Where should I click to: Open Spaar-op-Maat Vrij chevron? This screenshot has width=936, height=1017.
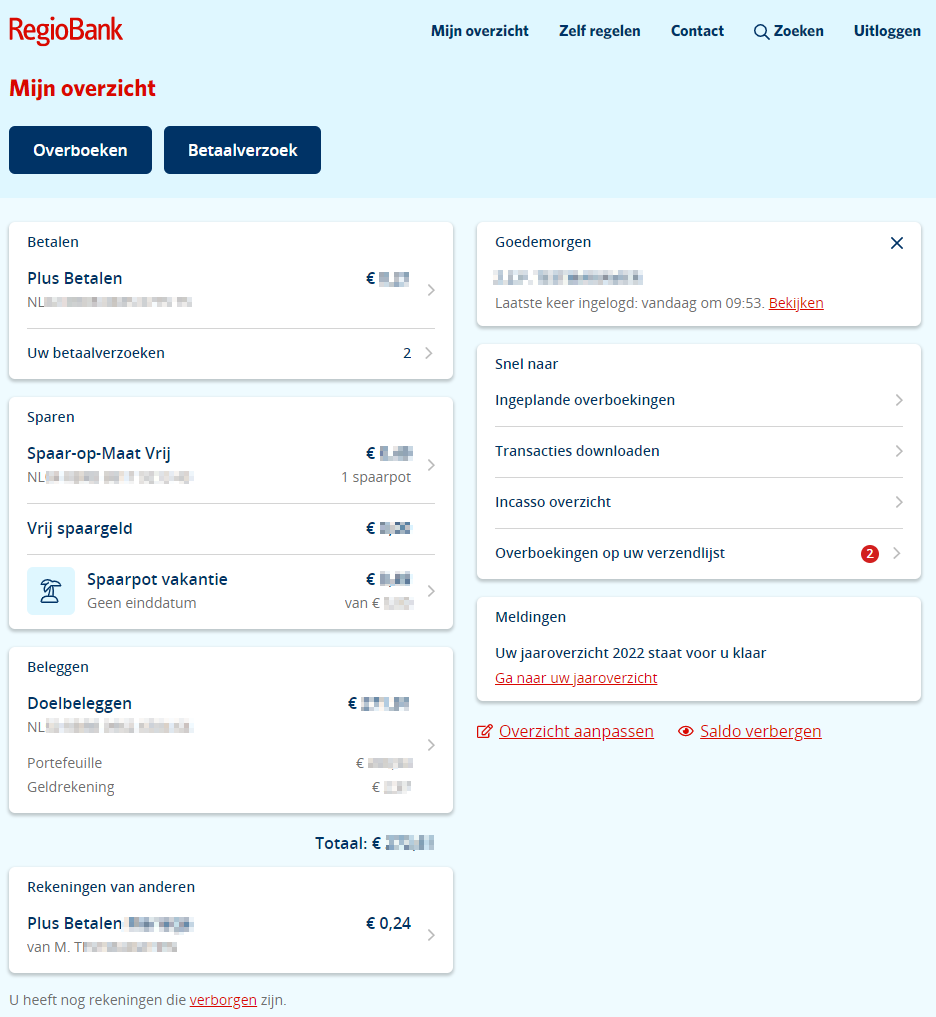pos(431,465)
